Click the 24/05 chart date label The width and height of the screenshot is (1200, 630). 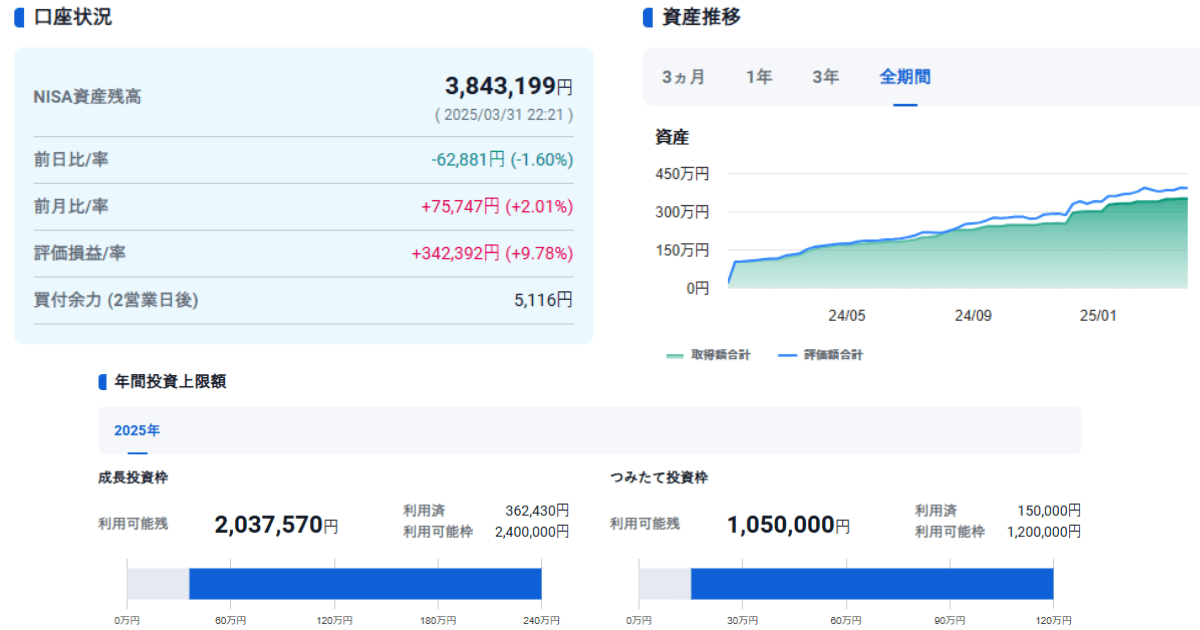coord(847,315)
